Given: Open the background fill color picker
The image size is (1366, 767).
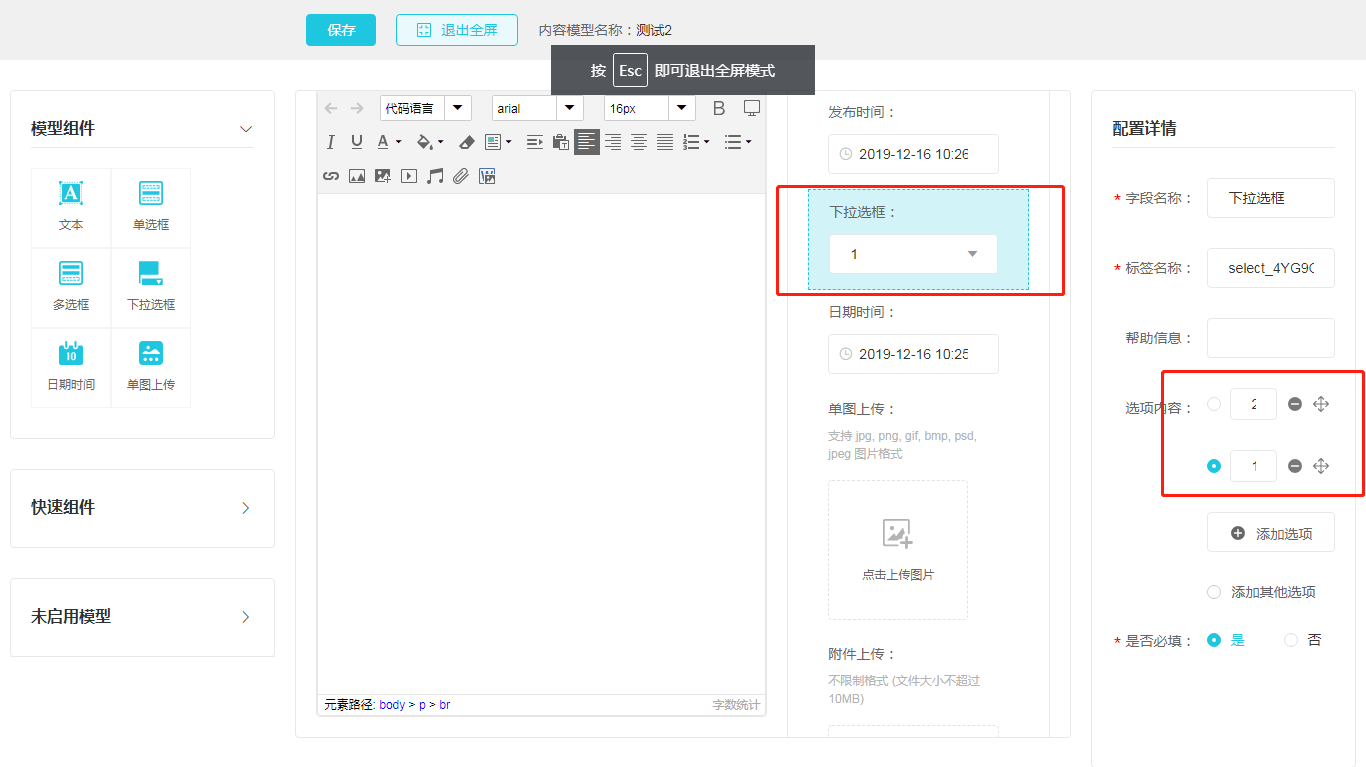Looking at the screenshot, I should pos(428,142).
